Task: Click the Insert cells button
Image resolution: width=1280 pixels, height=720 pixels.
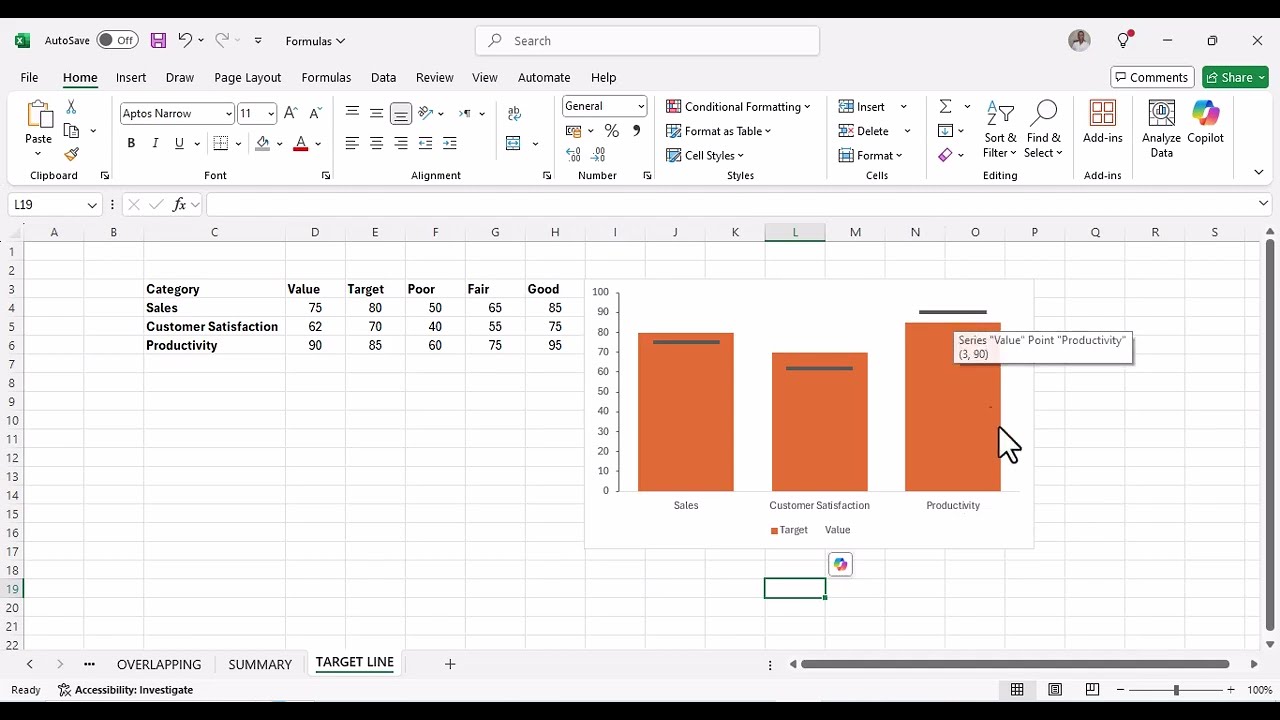Action: (862, 107)
